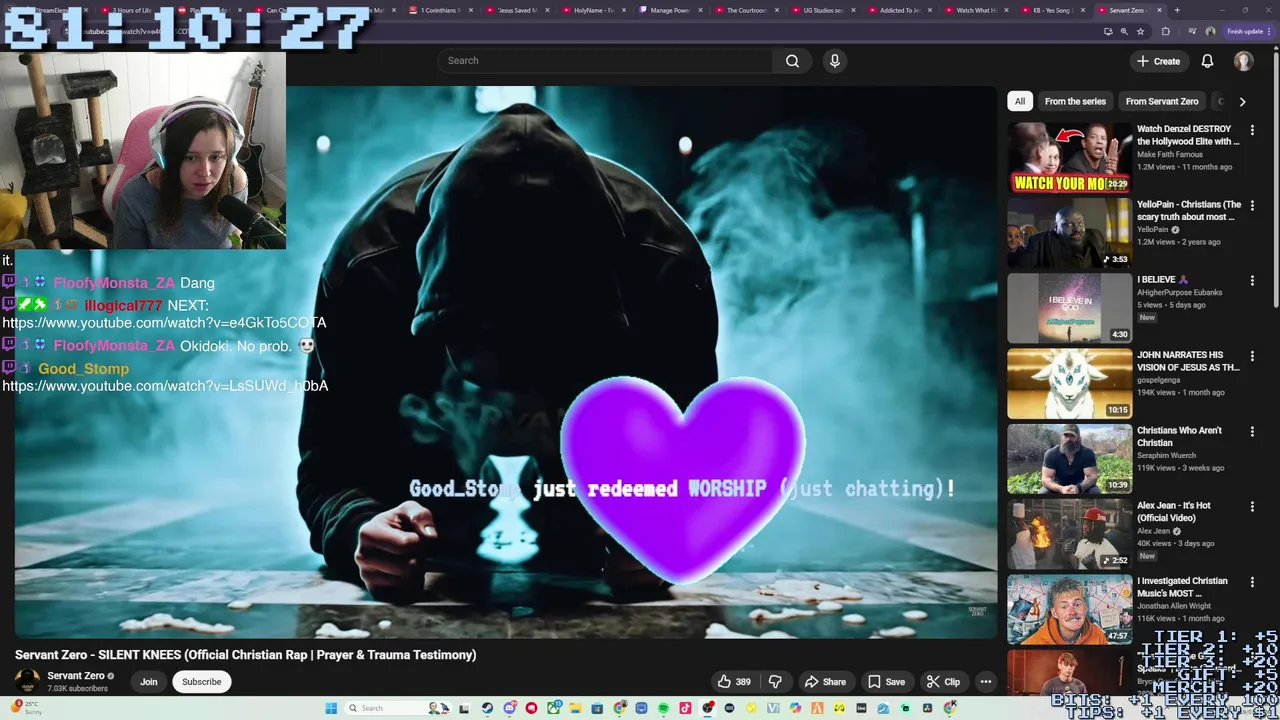Image resolution: width=1280 pixels, height=720 pixels.
Task: Join Servant Zero channel membership
Action: tap(149, 682)
